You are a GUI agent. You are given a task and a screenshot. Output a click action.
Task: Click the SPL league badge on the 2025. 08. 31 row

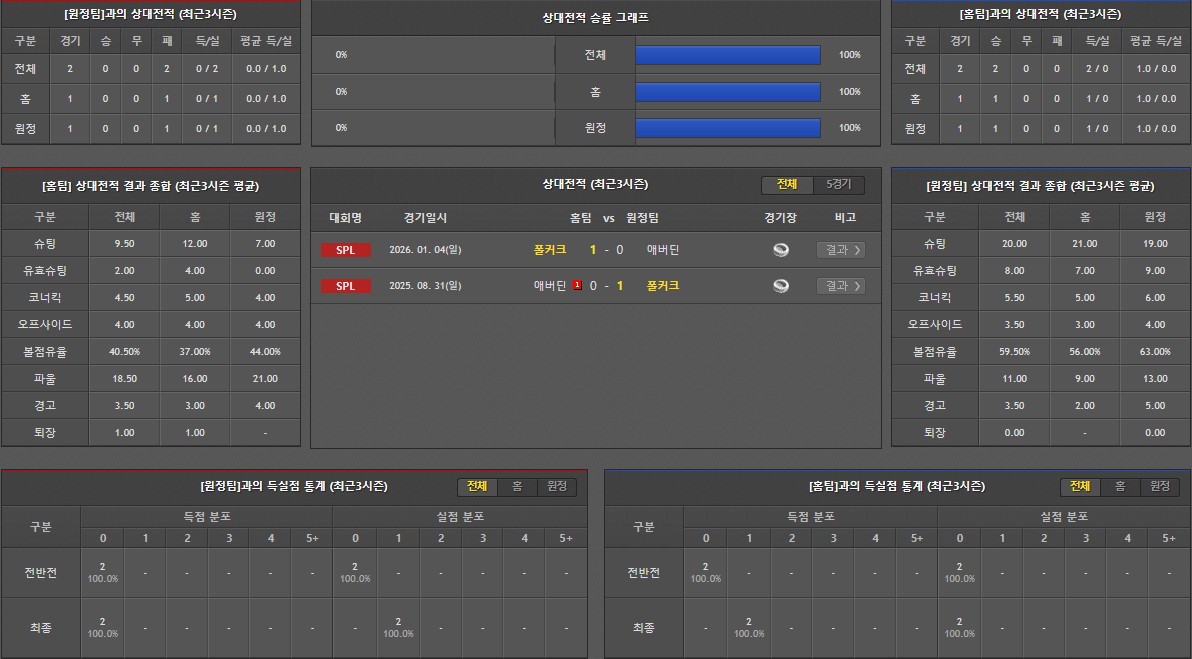click(345, 286)
